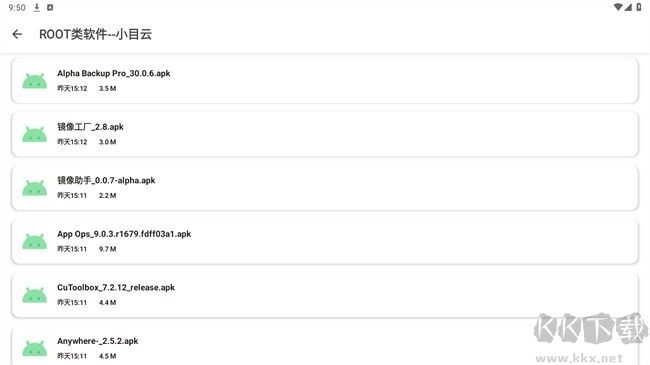The height and width of the screenshot is (365, 650).
Task: Tap the status bar clock 9:50
Action: coord(17,7)
